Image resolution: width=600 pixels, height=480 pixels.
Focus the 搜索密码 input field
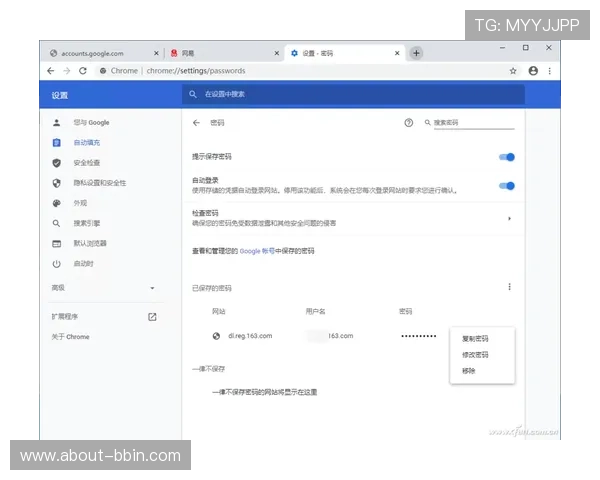(x=474, y=122)
